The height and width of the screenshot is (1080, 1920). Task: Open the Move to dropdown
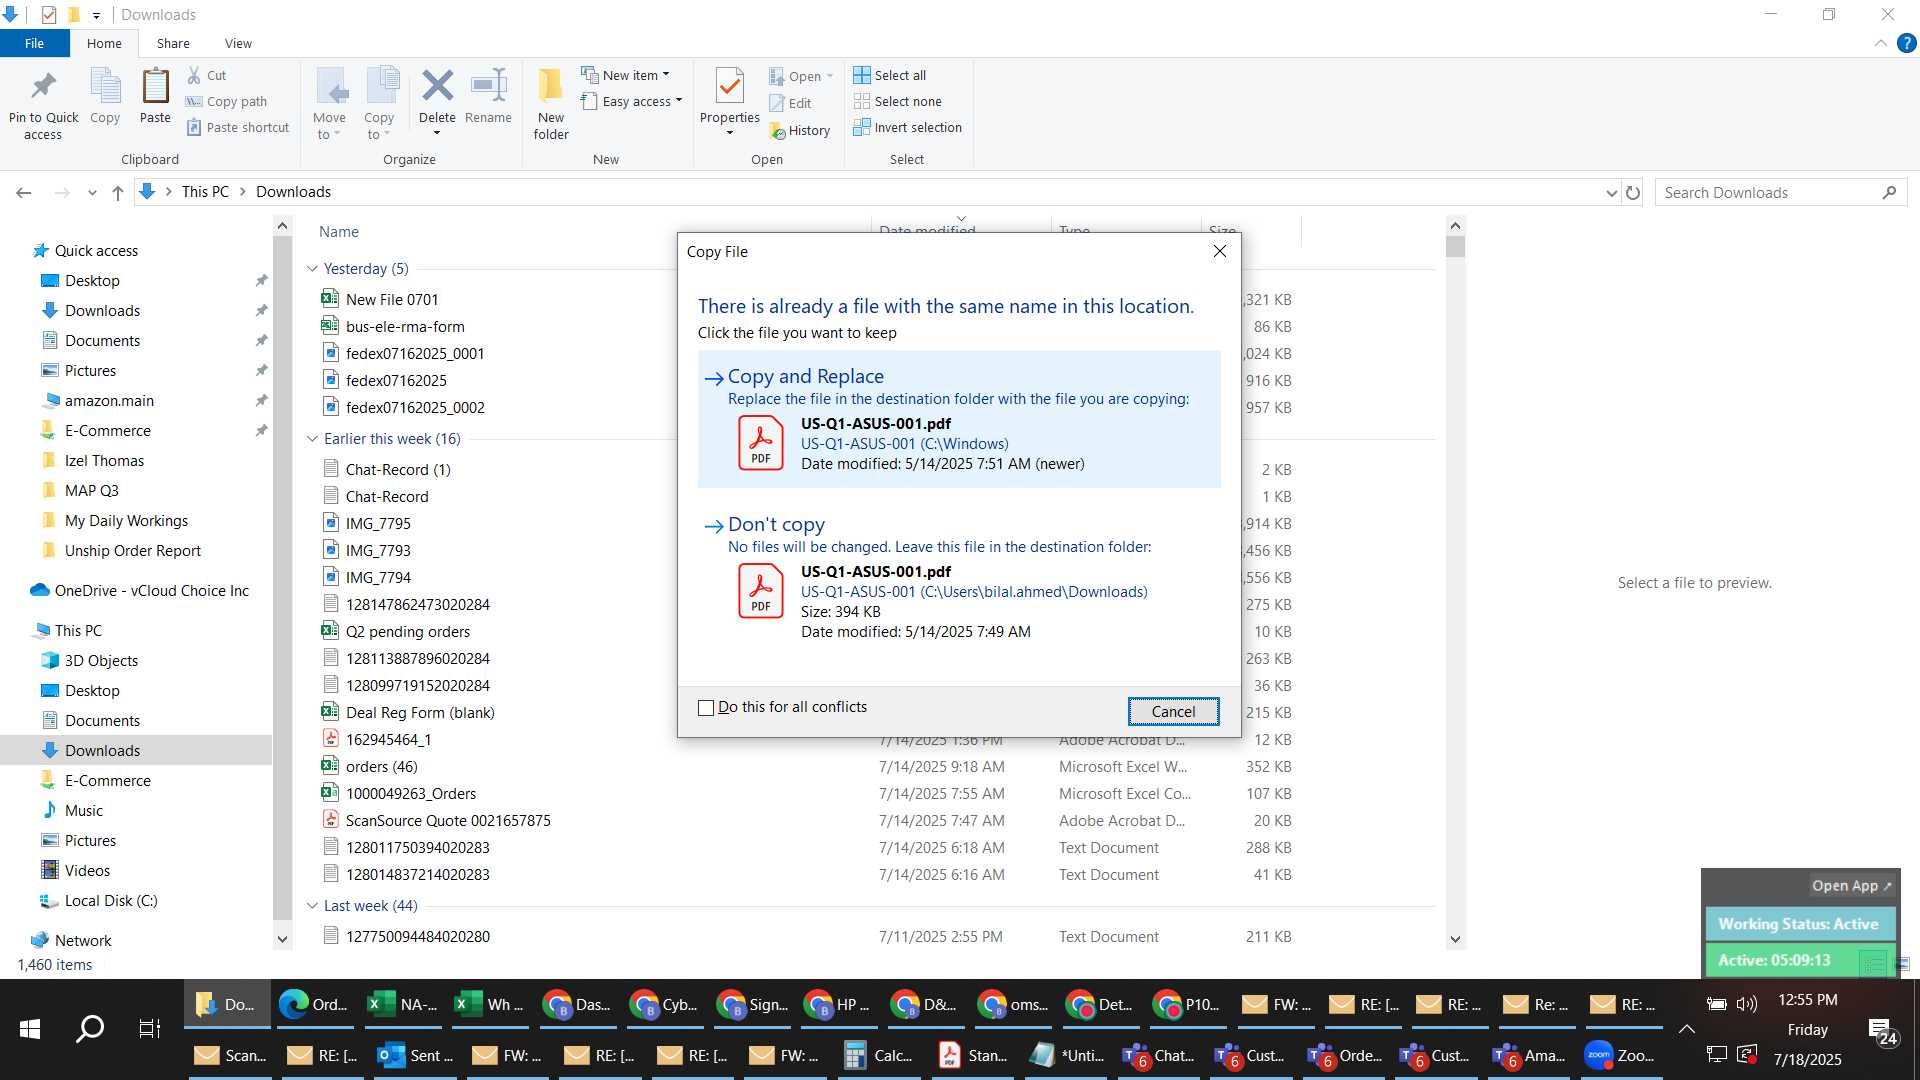330,104
